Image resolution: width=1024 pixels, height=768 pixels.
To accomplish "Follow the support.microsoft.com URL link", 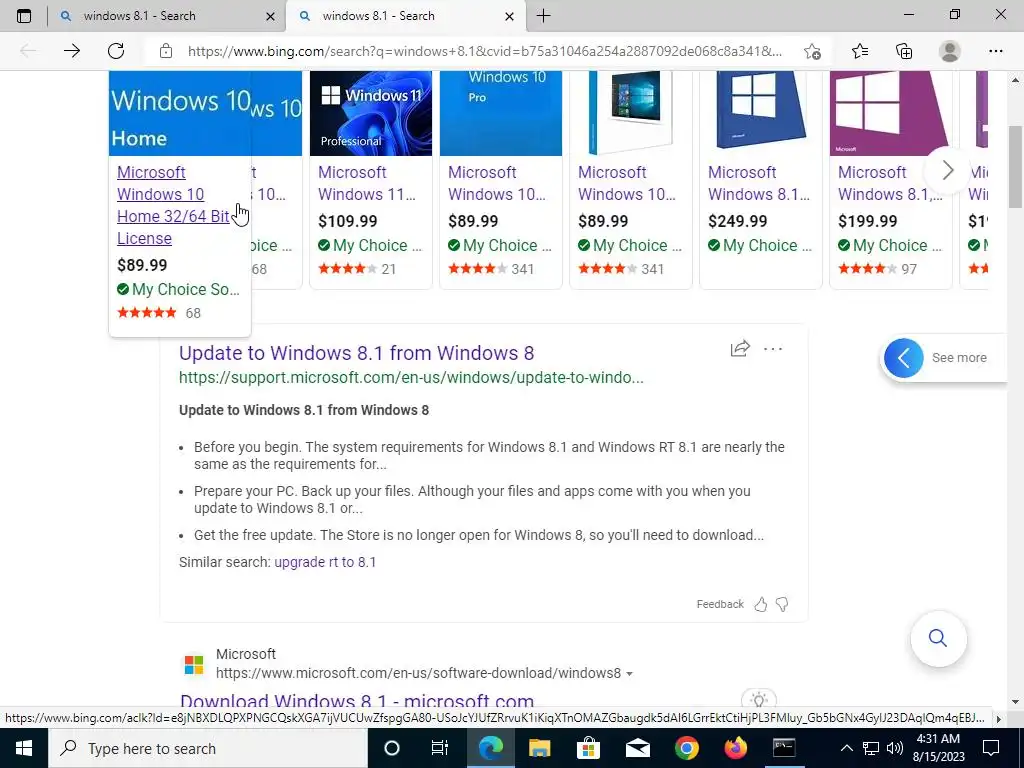I will (x=411, y=377).
